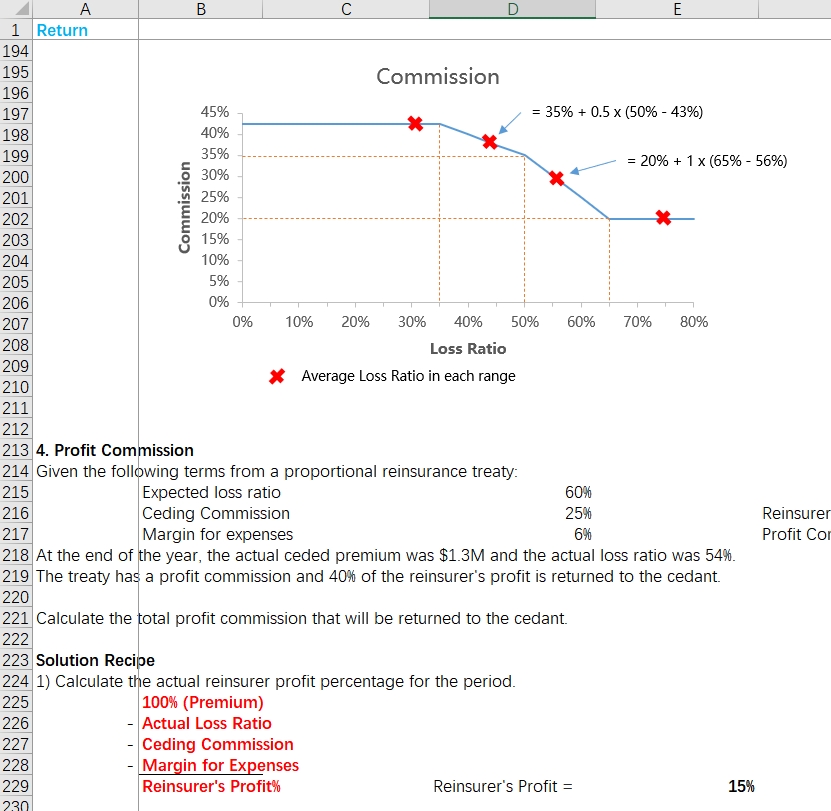This screenshot has width=831, height=811.
Task: Select the row 213 header
Action: coord(16,450)
